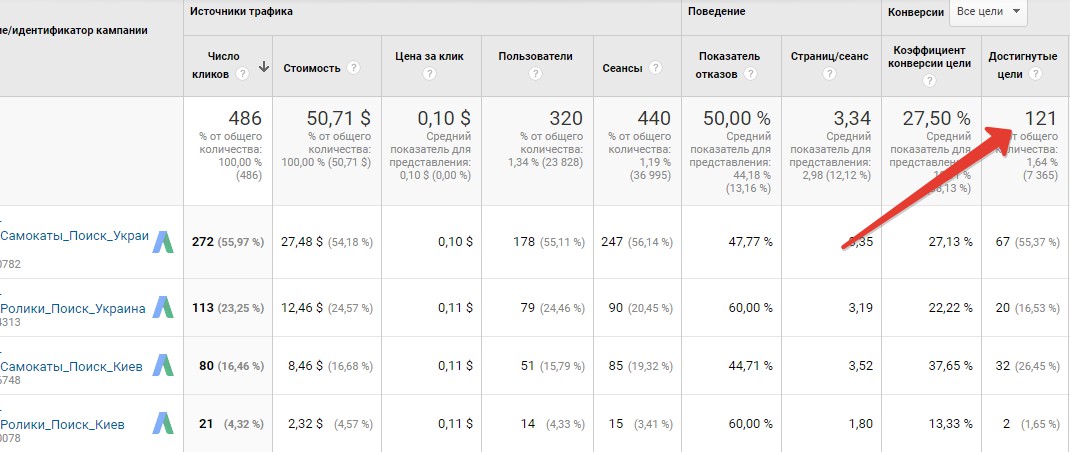Open campaign link 'Самокаты_Поиск_Киев'
Viewport: 1070px width, 452px height.
pyautogui.click(x=71, y=367)
